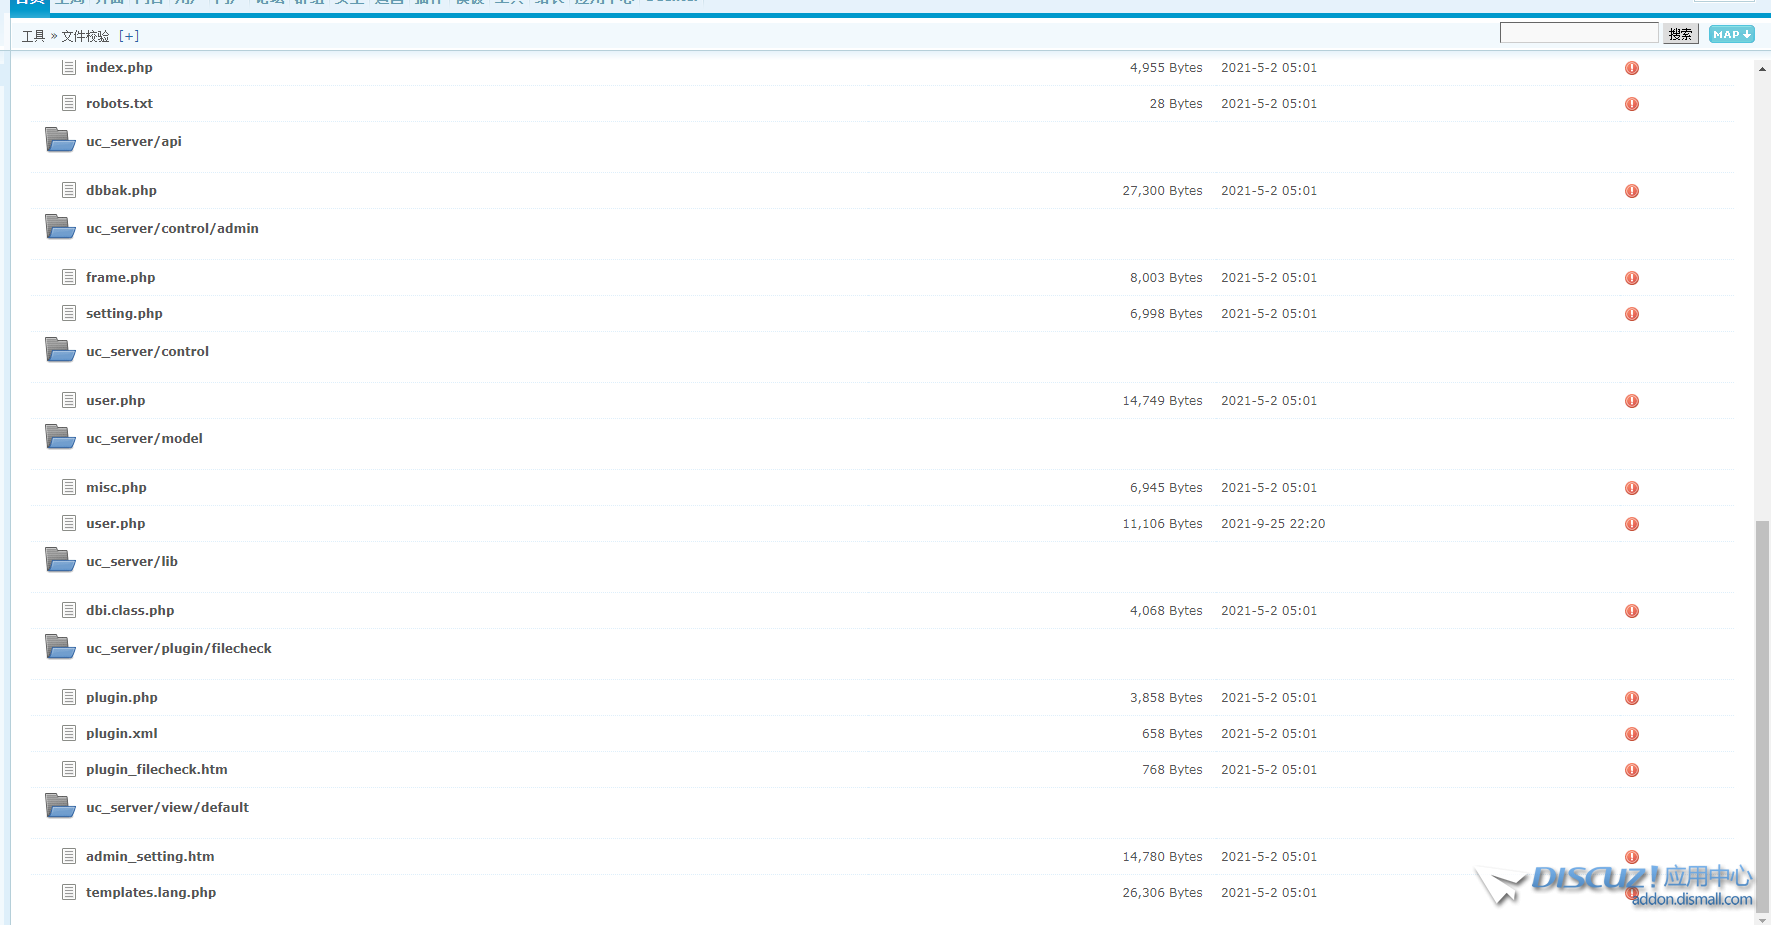Click the red alert icon beside dbbak.php
The image size is (1771, 925).
coord(1631,191)
